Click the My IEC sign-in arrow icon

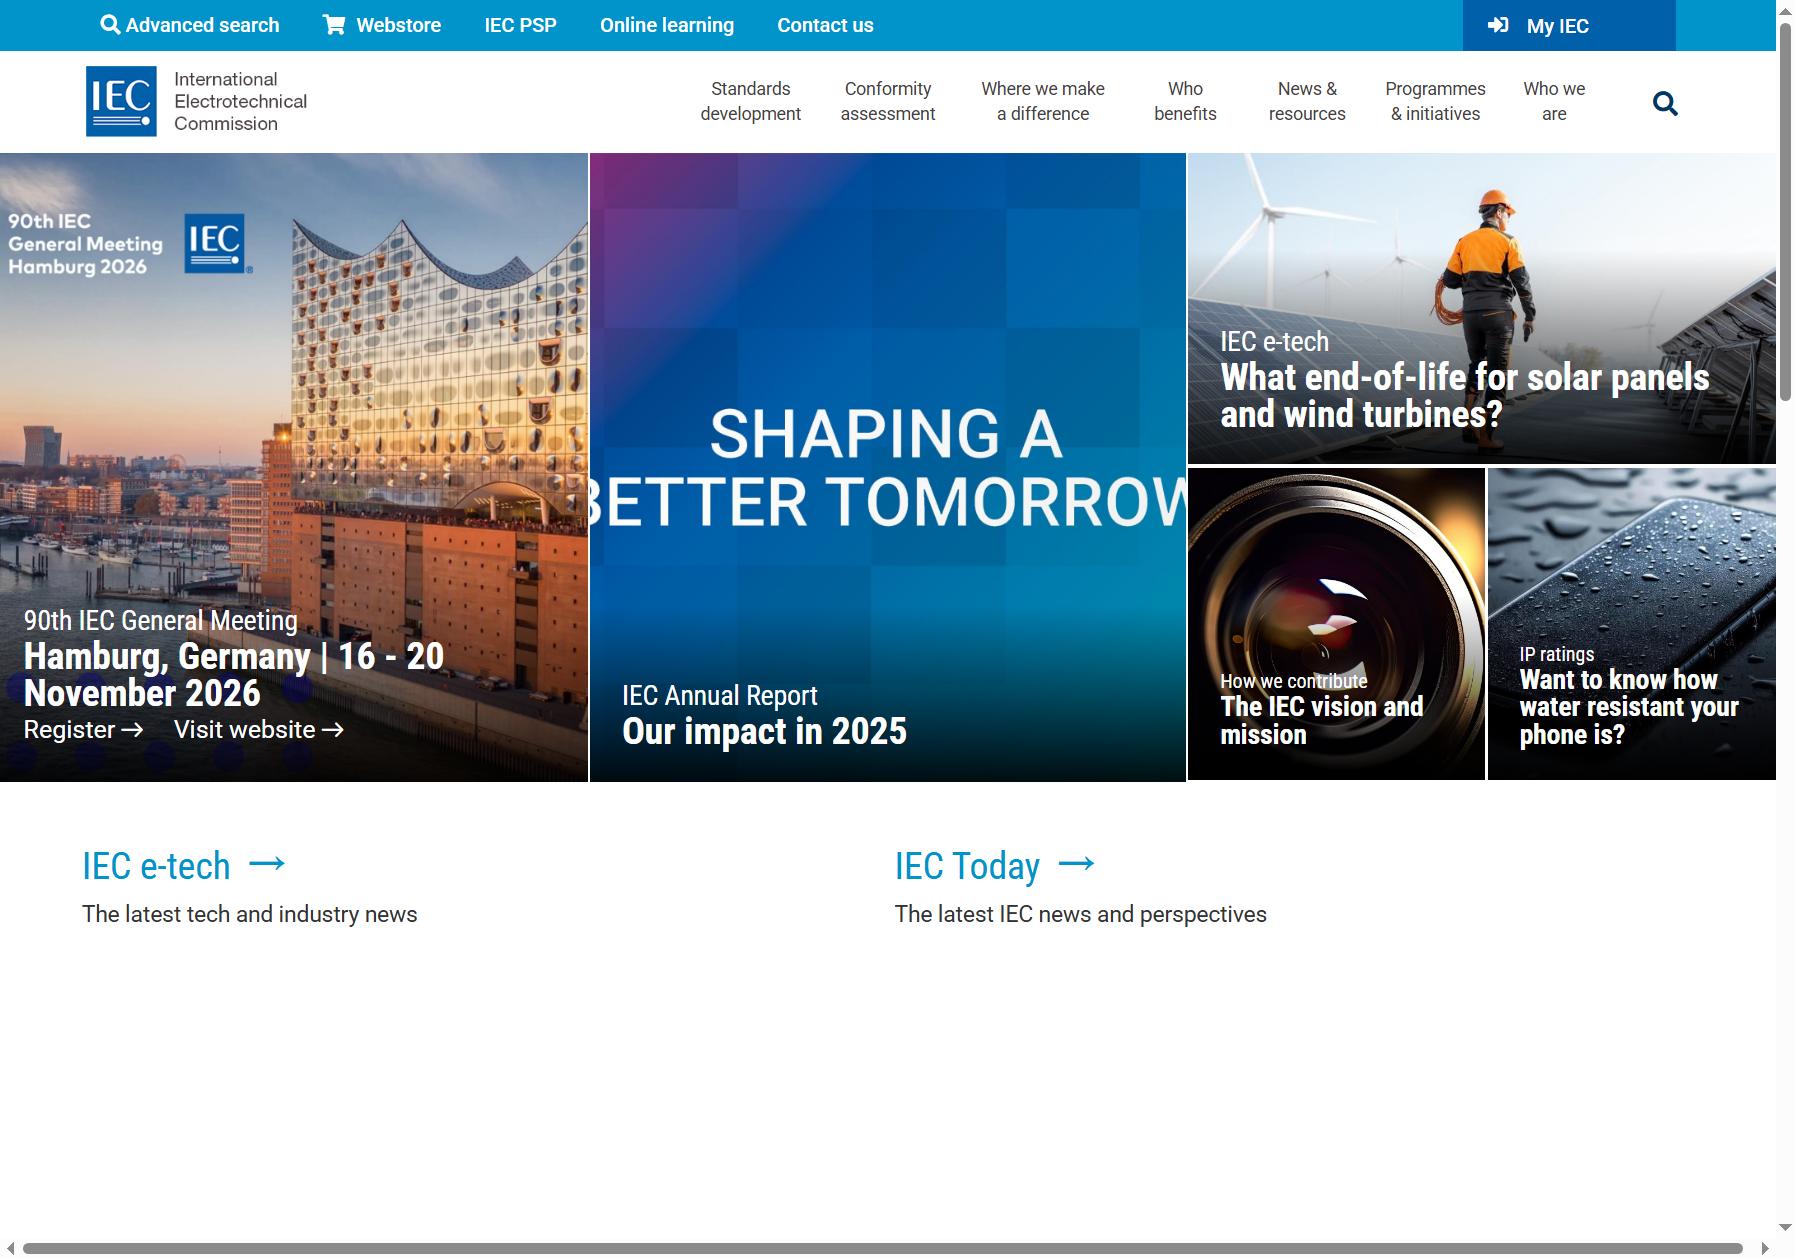coord(1498,25)
